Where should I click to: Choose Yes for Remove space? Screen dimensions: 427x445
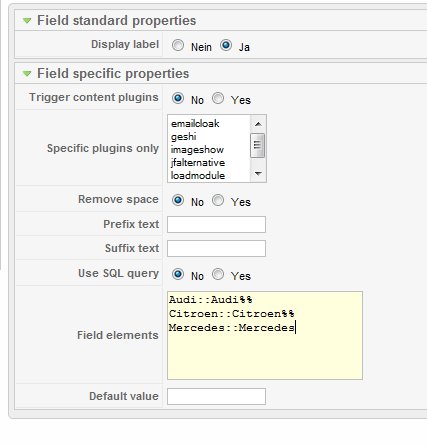coord(218,200)
